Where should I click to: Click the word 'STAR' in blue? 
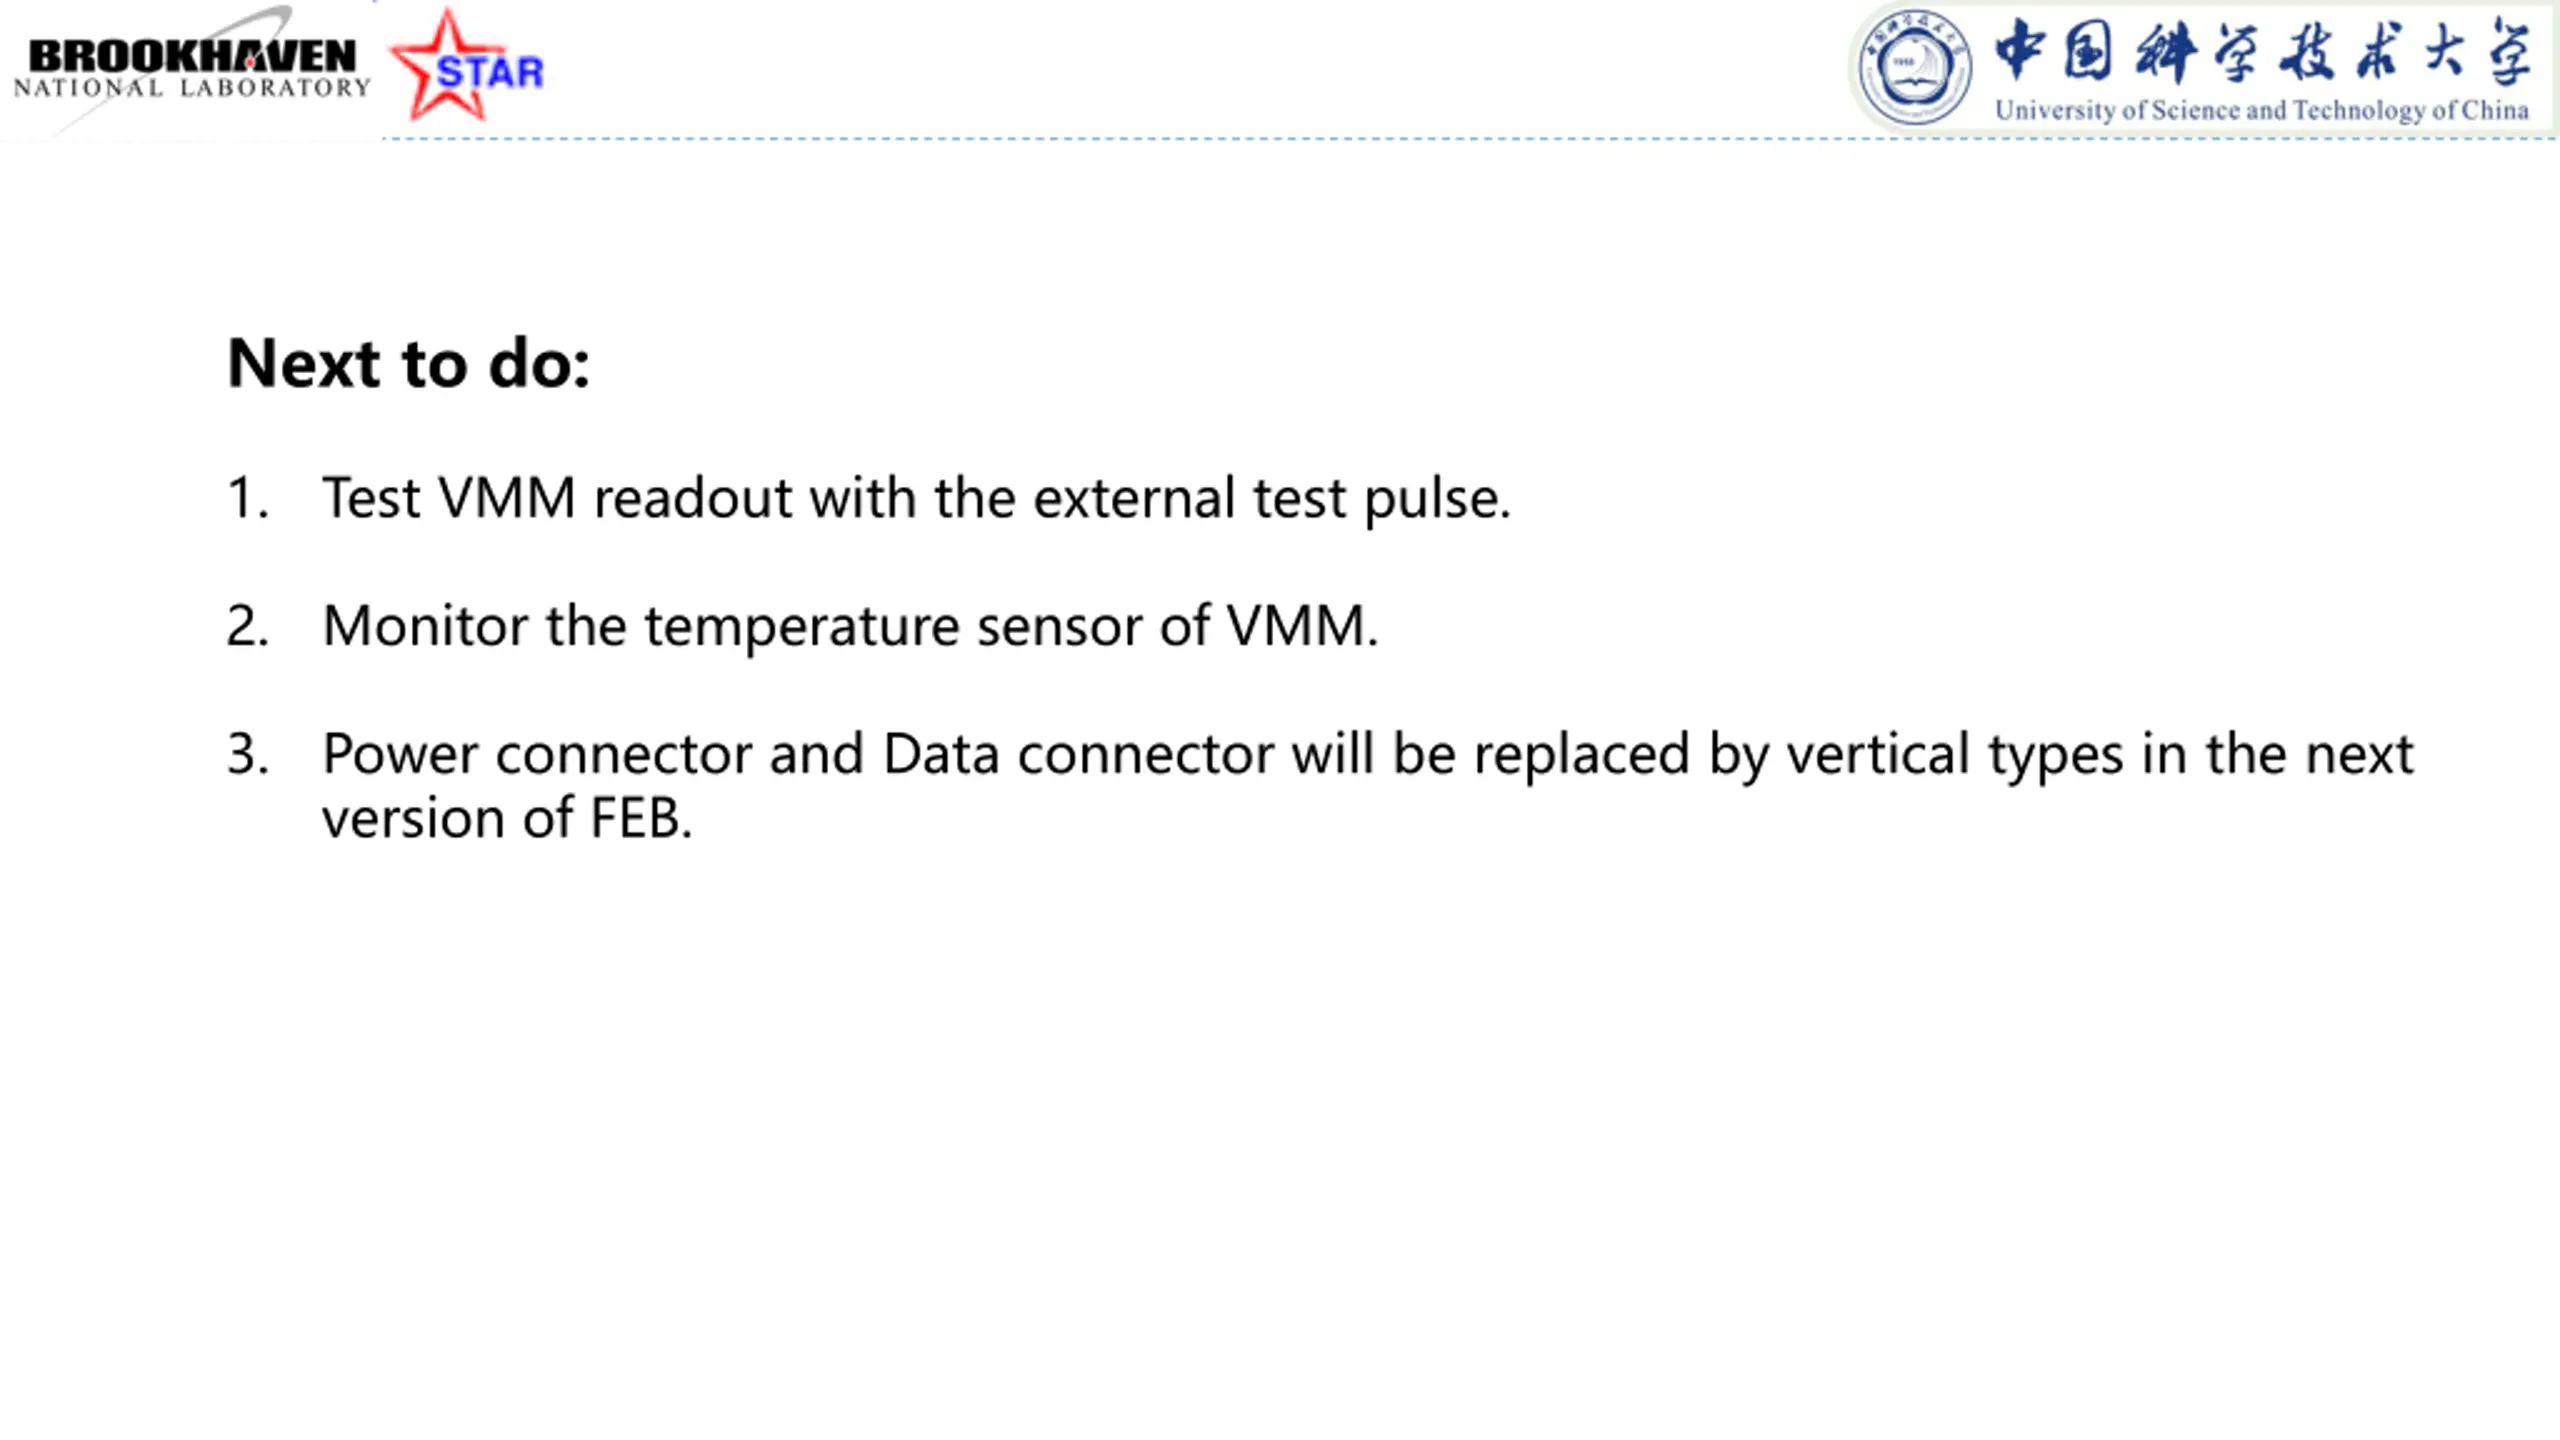click(490, 73)
